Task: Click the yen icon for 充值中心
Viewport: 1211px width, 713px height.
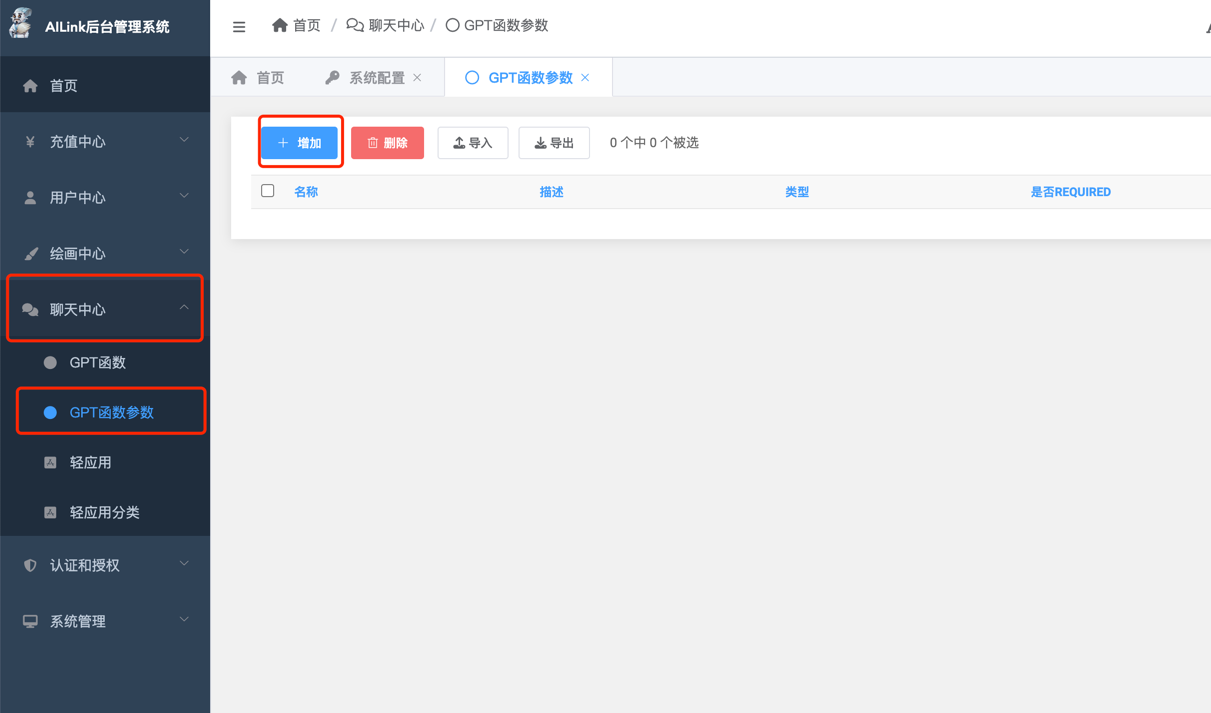Action: [x=30, y=142]
